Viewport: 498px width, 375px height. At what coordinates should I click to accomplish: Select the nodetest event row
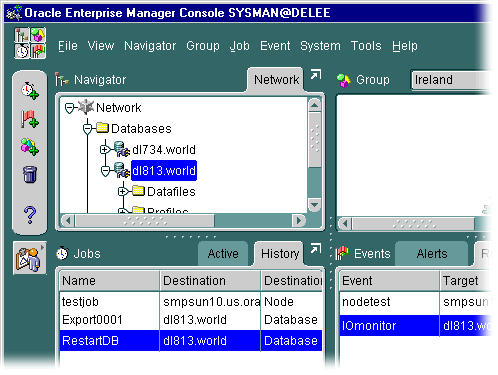point(416,302)
